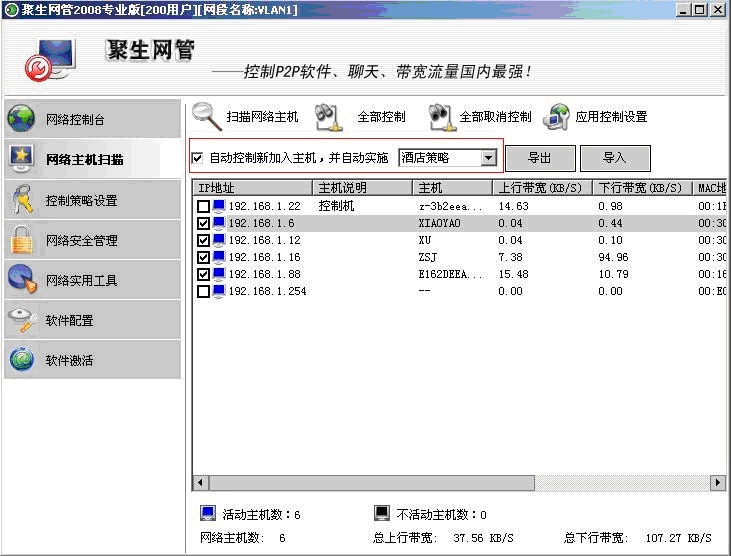Enable checkbox for host 192.168.1.254
The height and width of the screenshot is (556, 731).
click(x=204, y=292)
